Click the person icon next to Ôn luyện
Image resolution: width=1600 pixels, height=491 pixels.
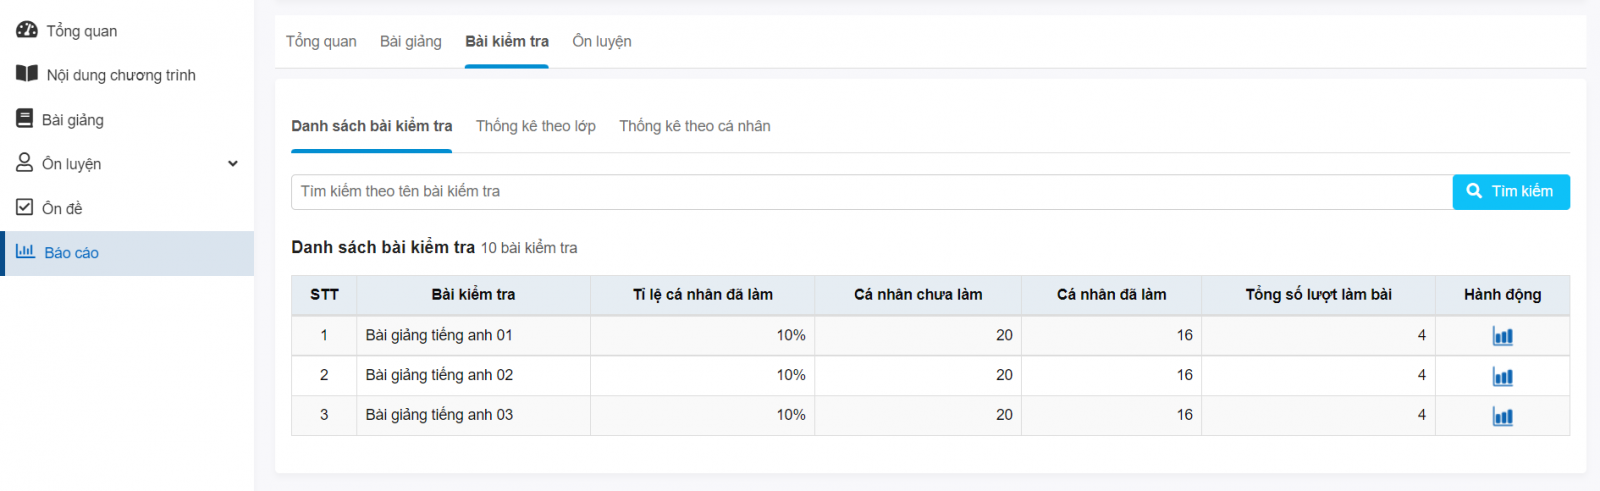coord(25,162)
